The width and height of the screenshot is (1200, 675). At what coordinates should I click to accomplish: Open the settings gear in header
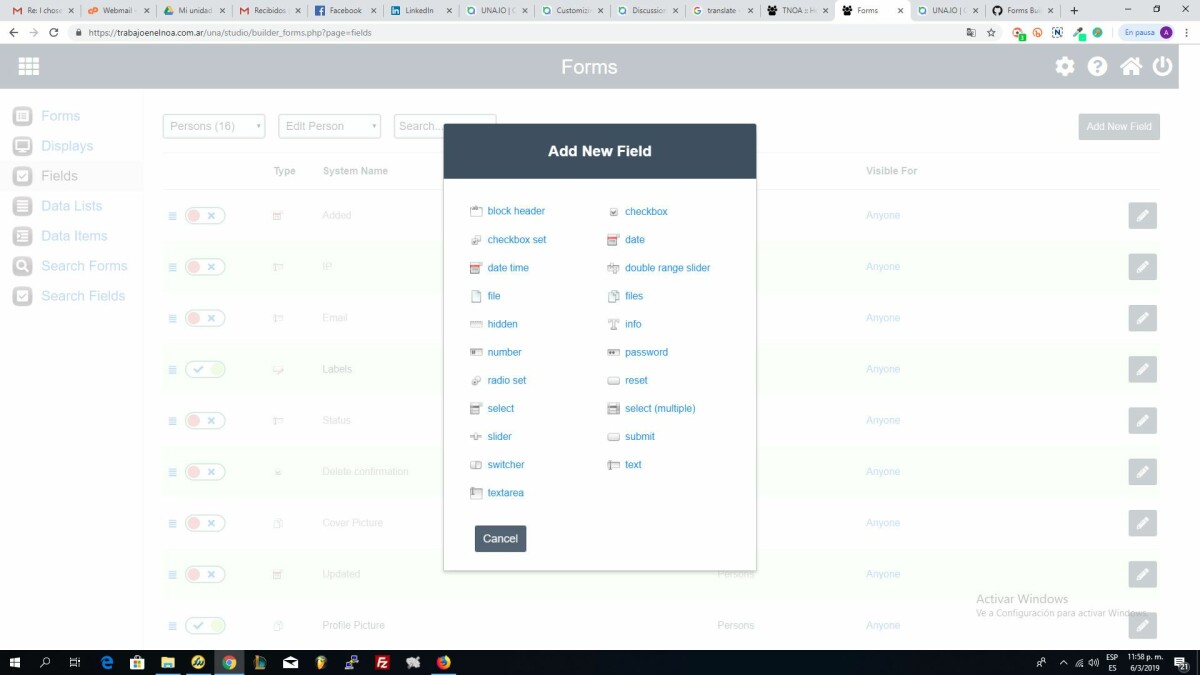click(1065, 67)
